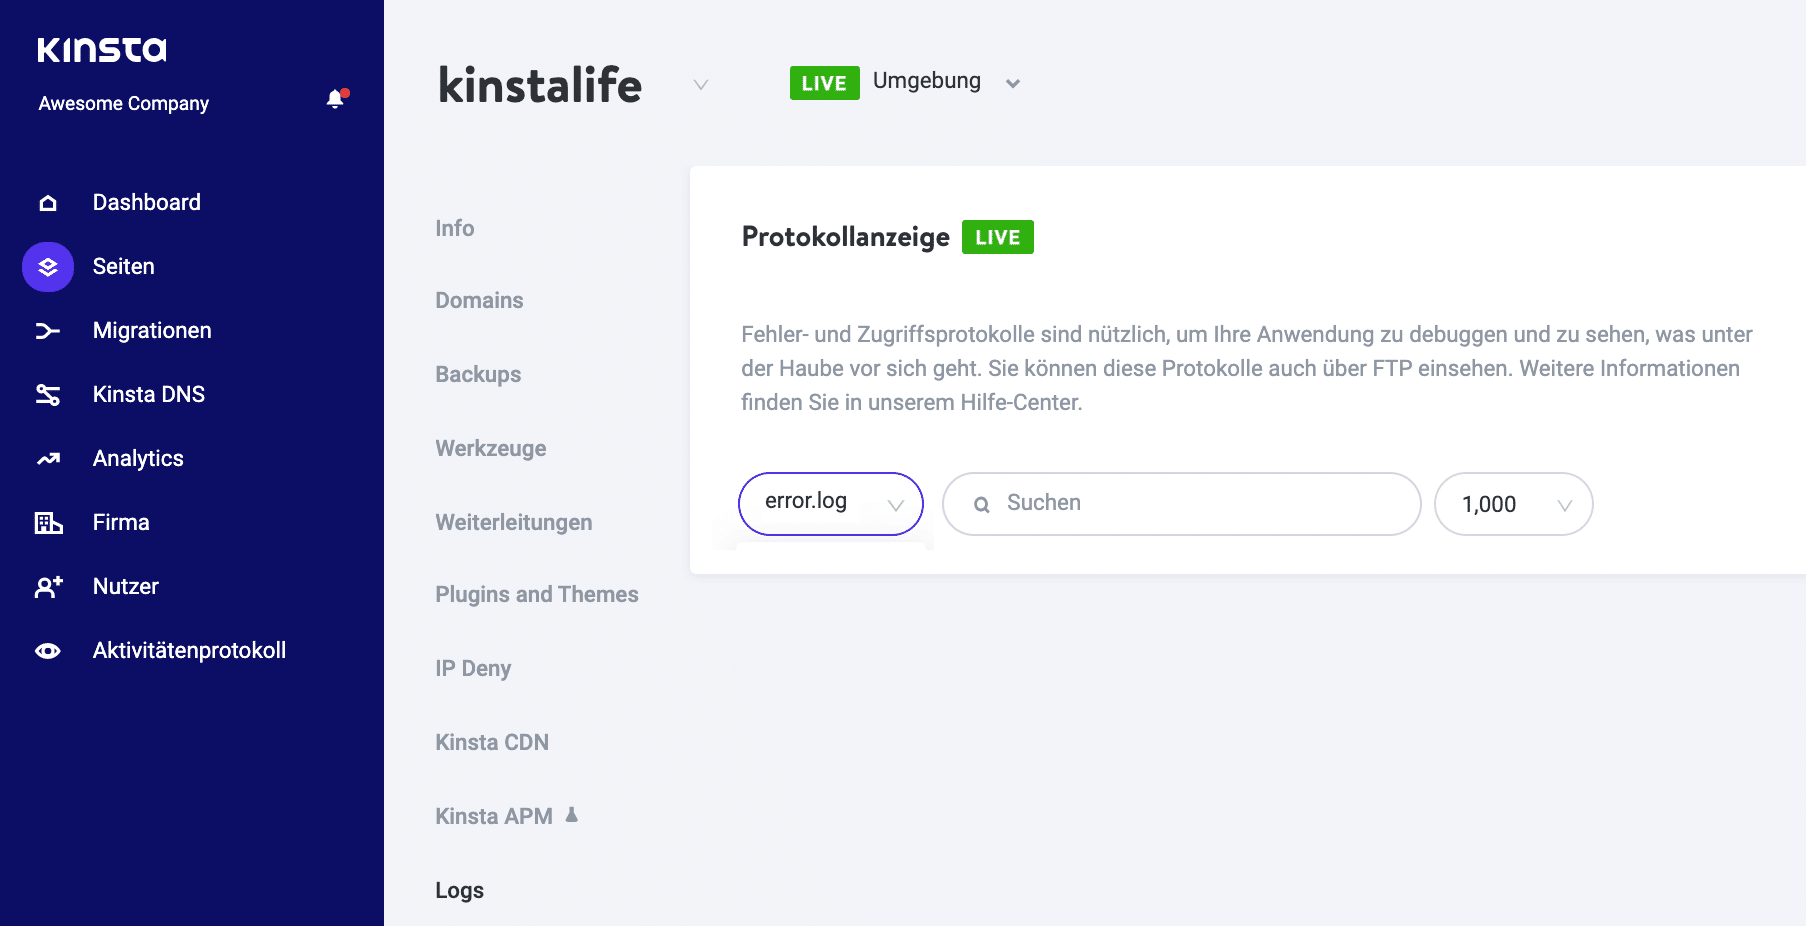
Task: Click the Kinsta logo
Action: 100,48
